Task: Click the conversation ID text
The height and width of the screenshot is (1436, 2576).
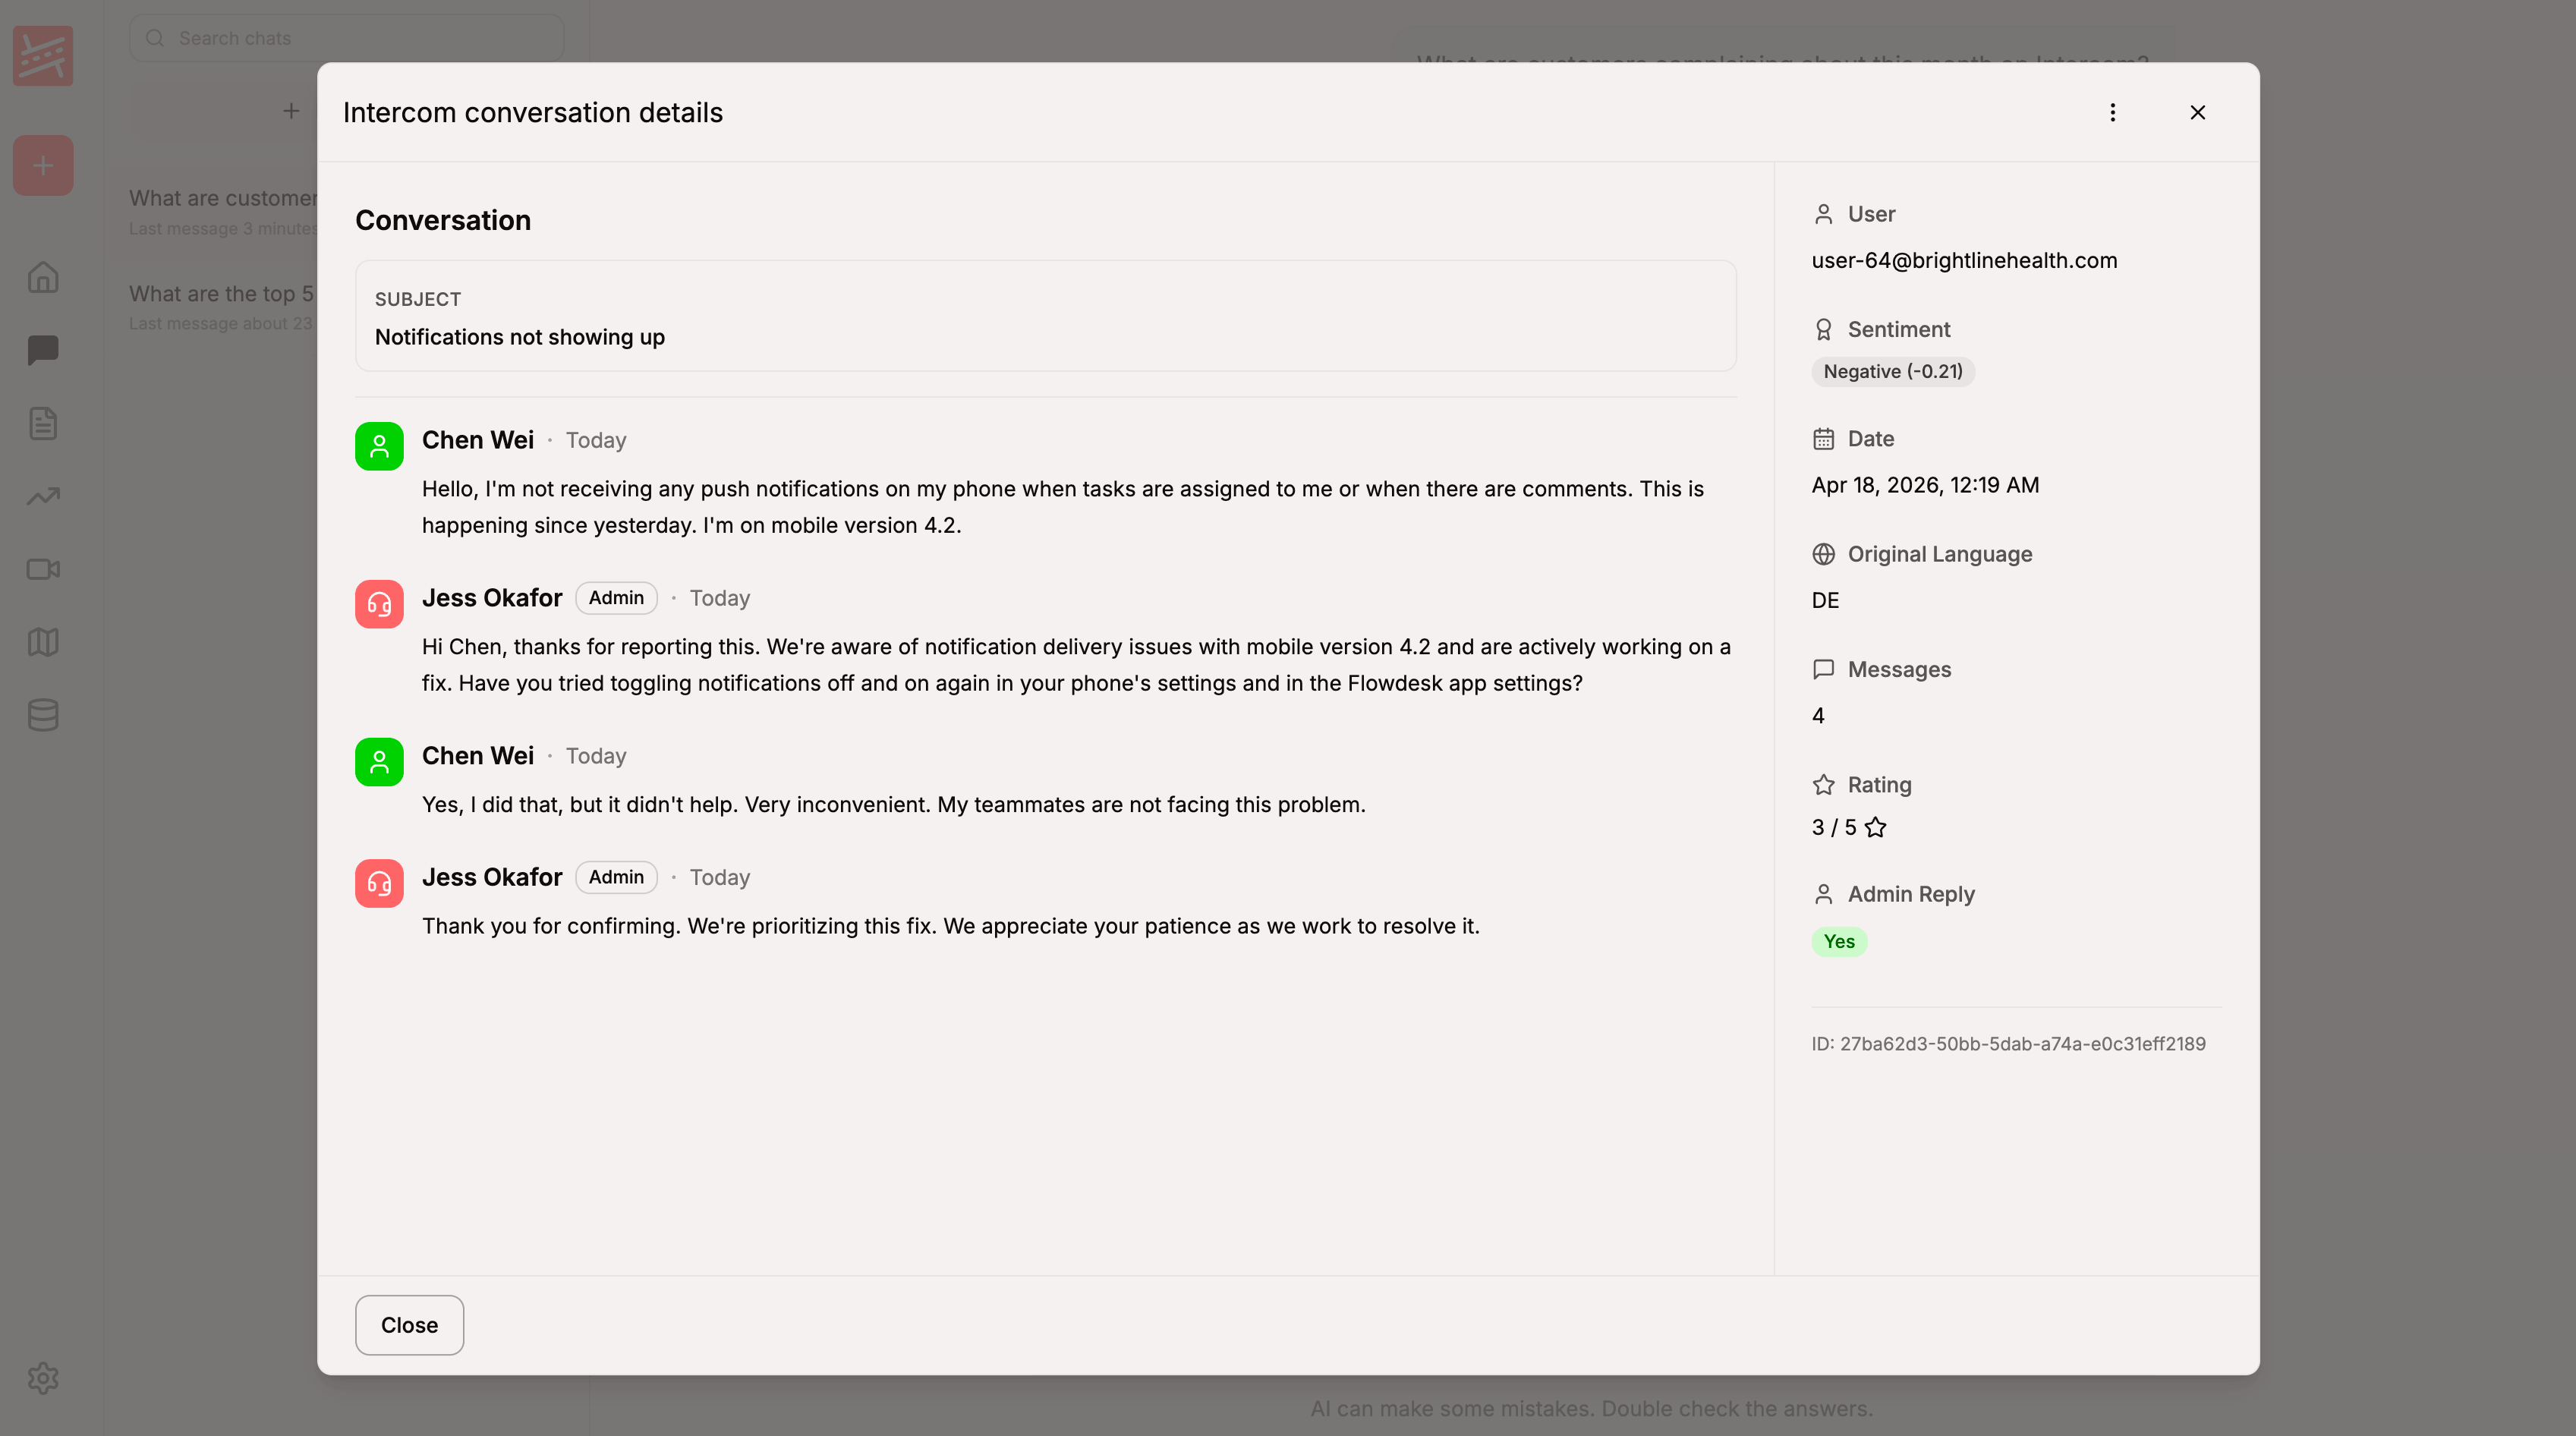Action: 2008,1044
